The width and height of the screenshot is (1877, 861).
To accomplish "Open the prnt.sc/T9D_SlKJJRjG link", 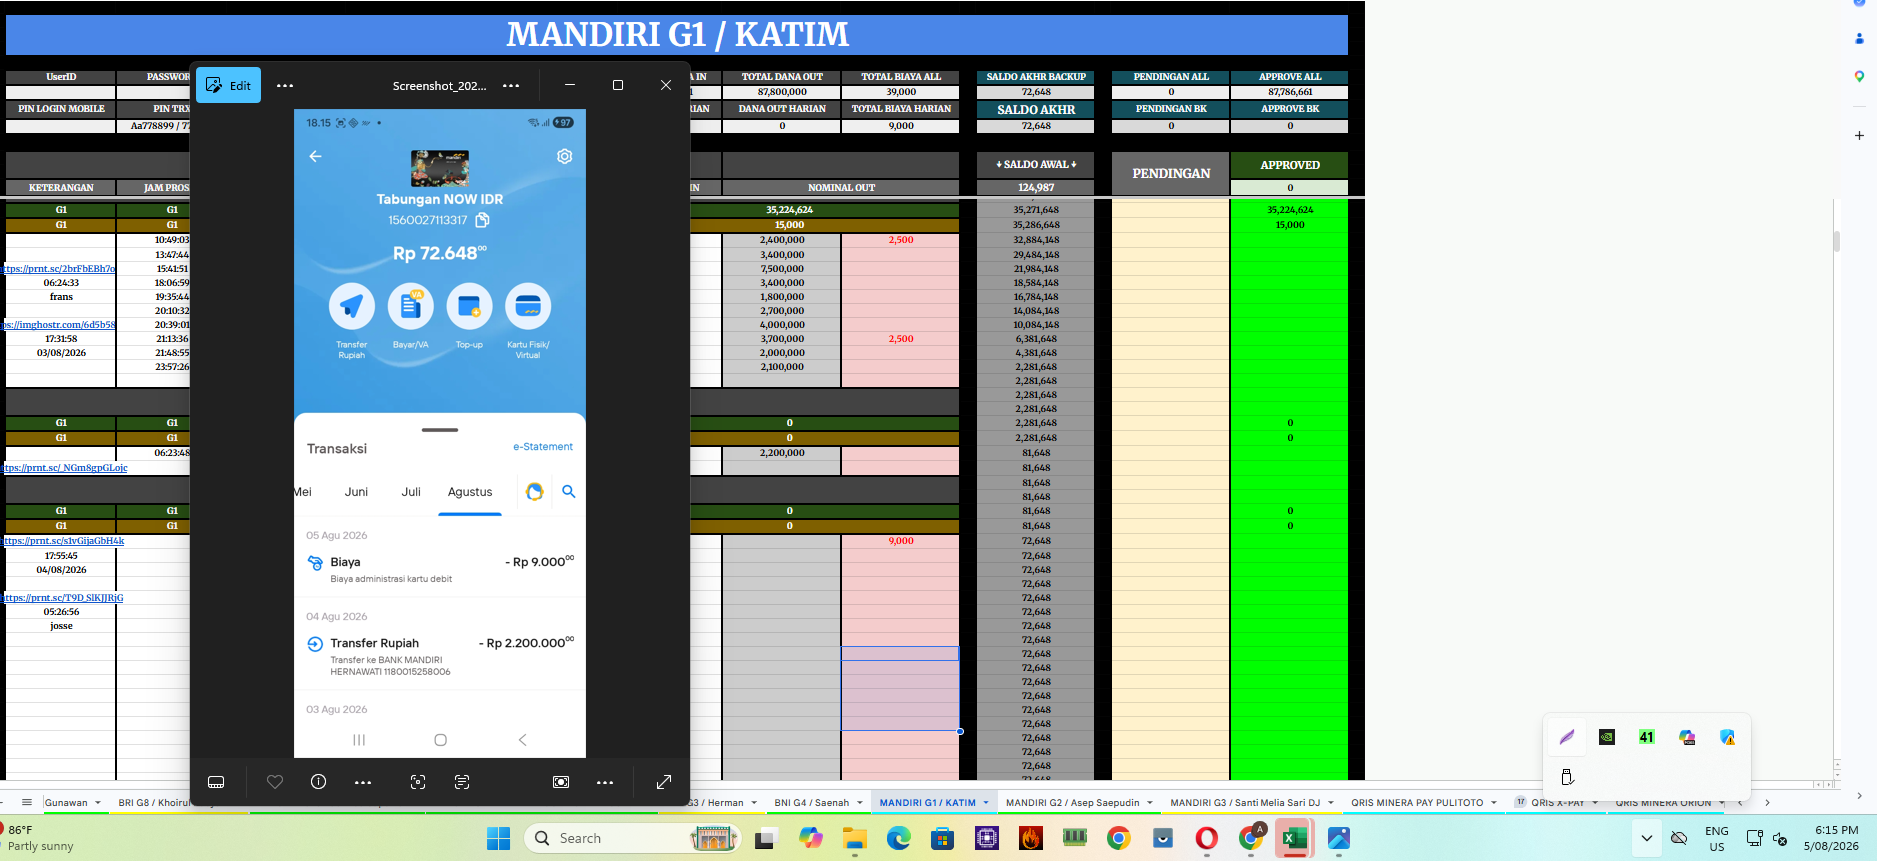I will coord(64,598).
